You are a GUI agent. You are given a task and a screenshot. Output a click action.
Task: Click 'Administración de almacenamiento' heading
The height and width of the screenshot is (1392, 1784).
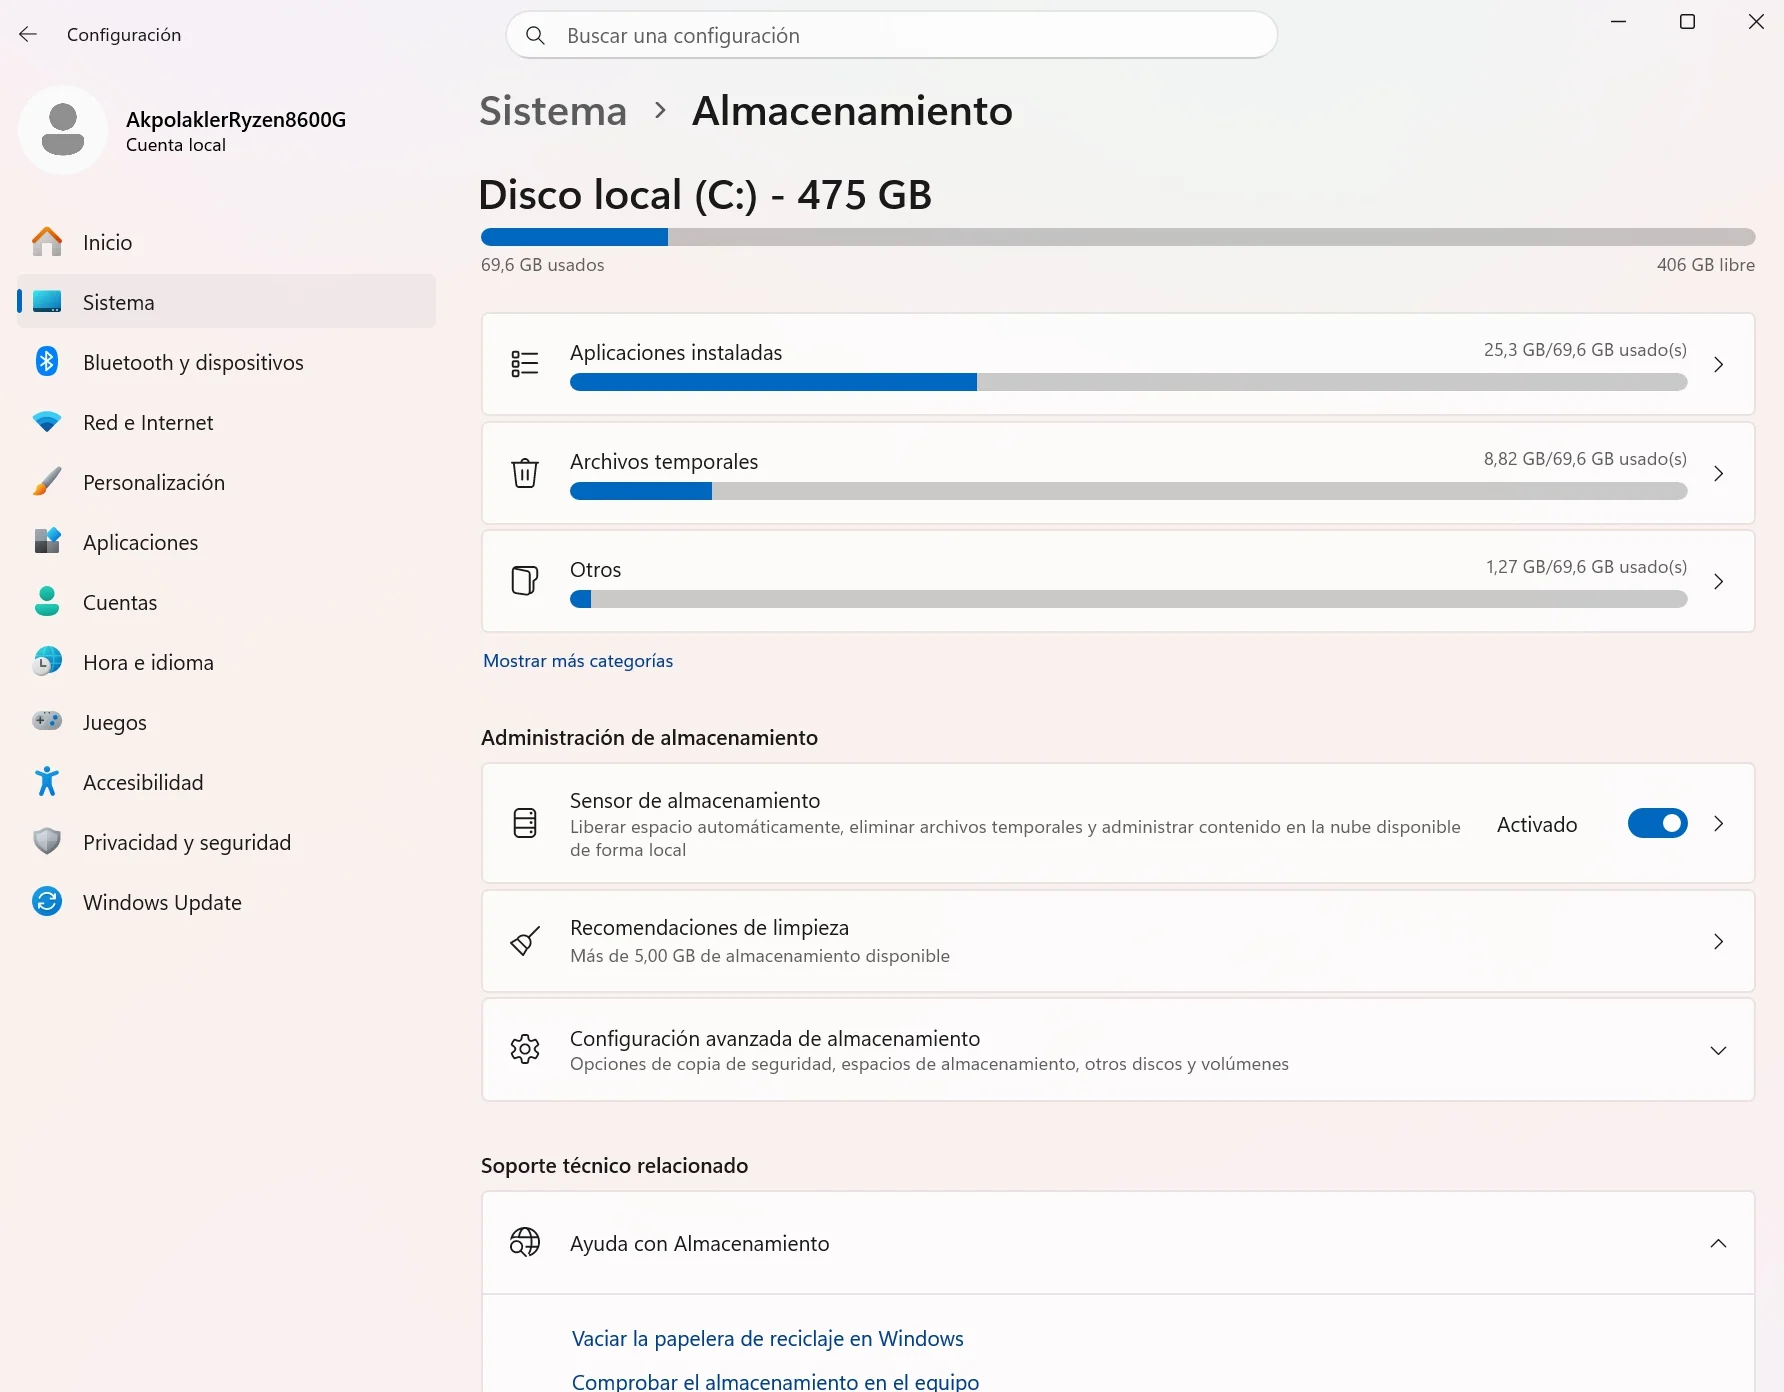point(650,738)
